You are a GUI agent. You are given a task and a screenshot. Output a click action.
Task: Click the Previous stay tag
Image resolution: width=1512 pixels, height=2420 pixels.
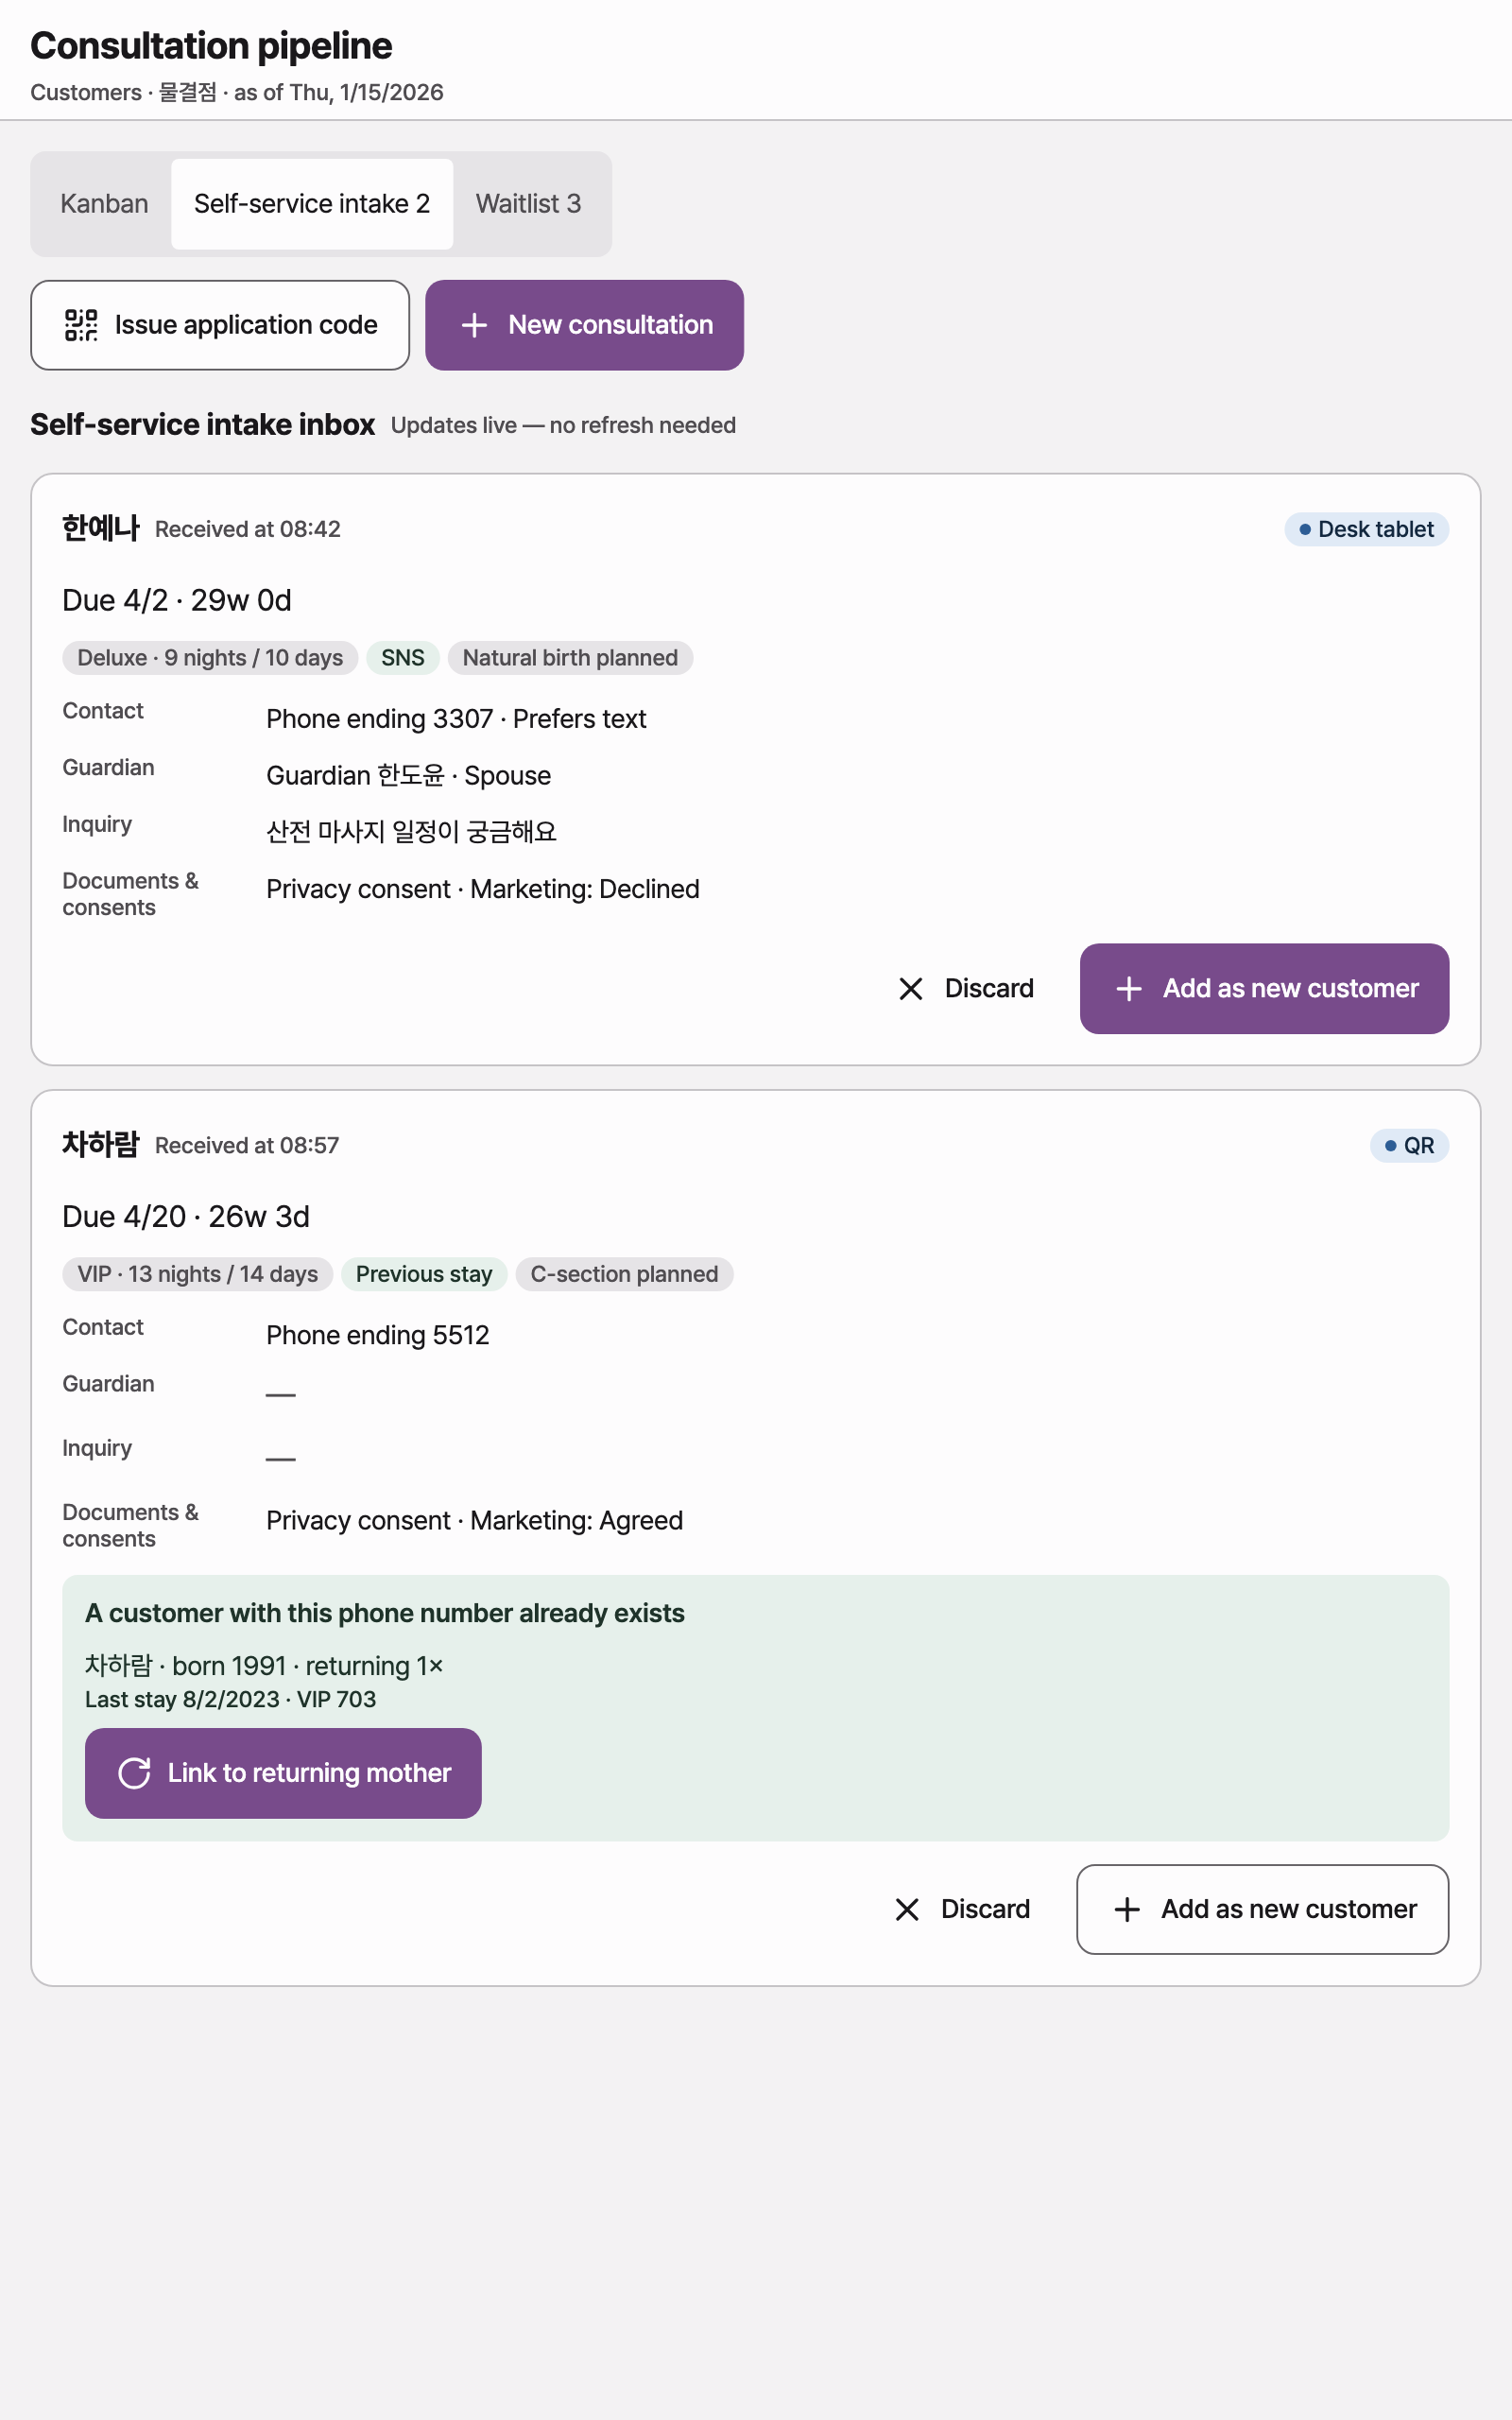pos(424,1274)
